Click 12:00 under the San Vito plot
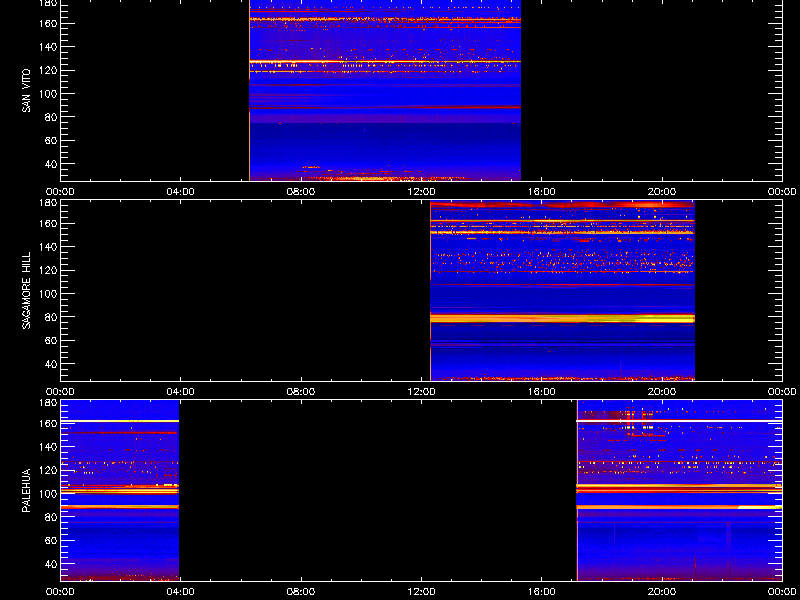 (x=421, y=192)
